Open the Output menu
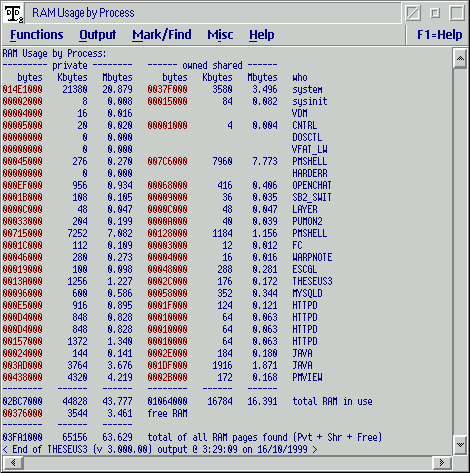 tap(97, 35)
